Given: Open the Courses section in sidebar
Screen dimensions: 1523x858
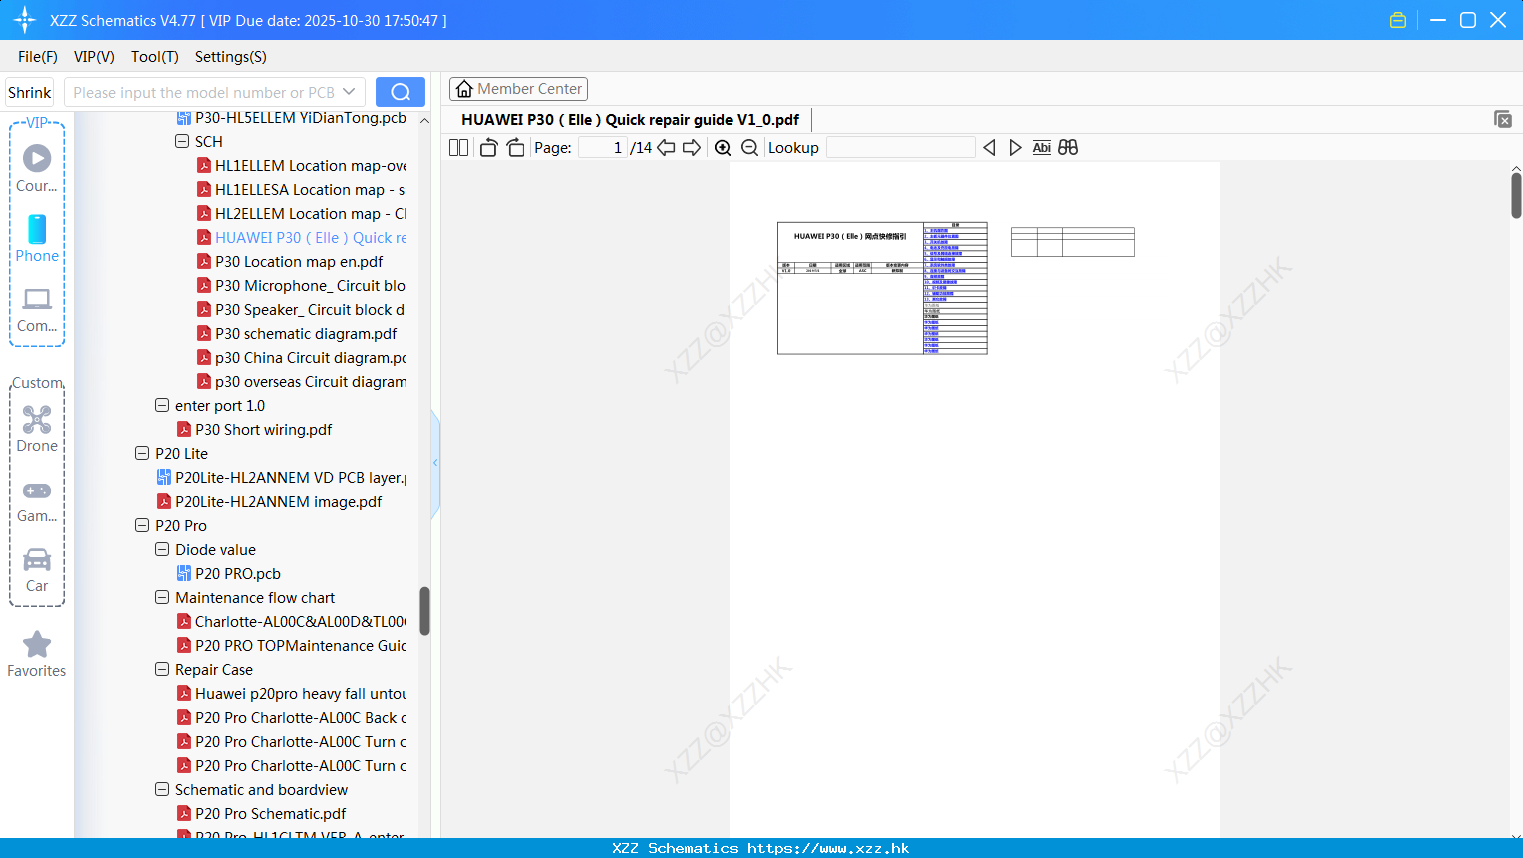Looking at the screenshot, I should coord(37,168).
